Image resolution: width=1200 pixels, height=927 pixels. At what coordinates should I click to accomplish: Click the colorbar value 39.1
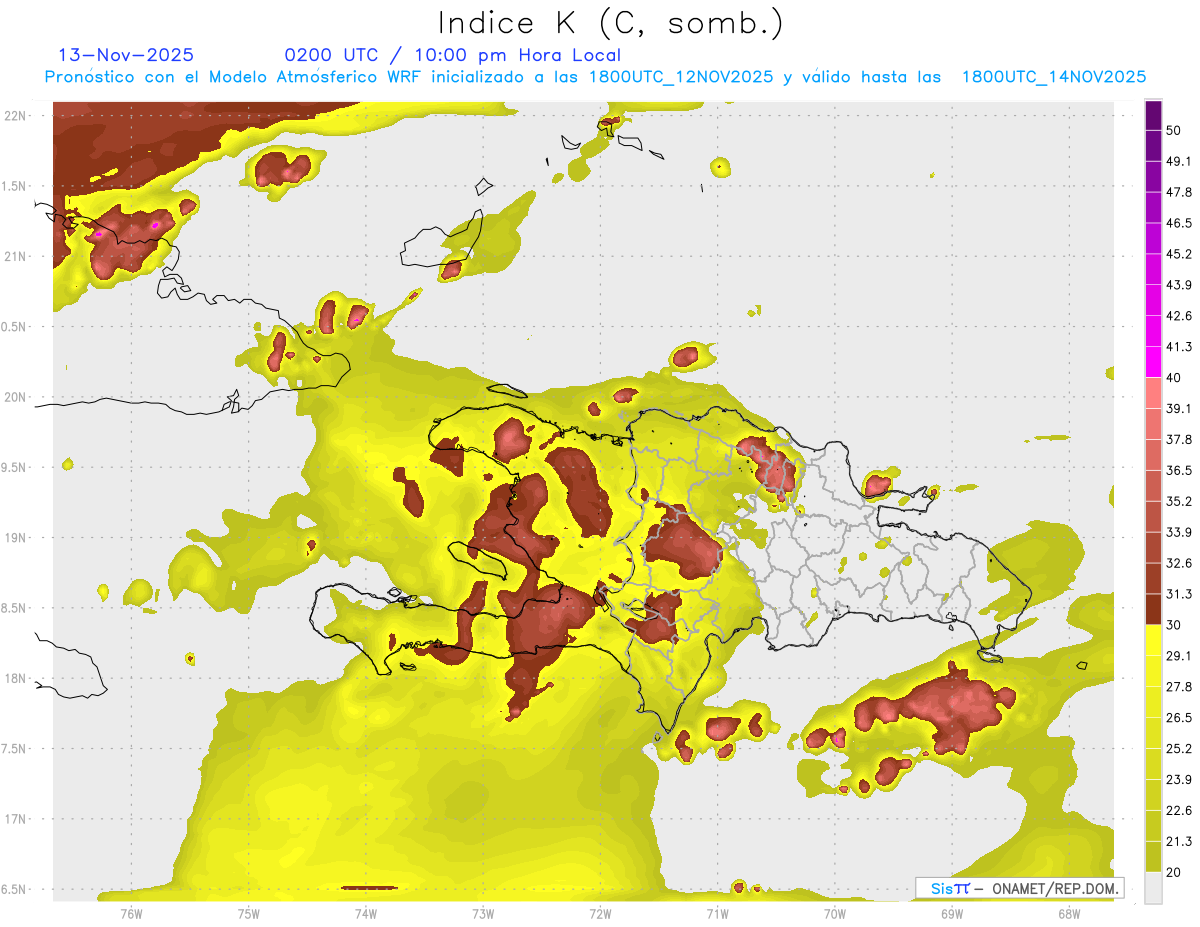click(1179, 409)
